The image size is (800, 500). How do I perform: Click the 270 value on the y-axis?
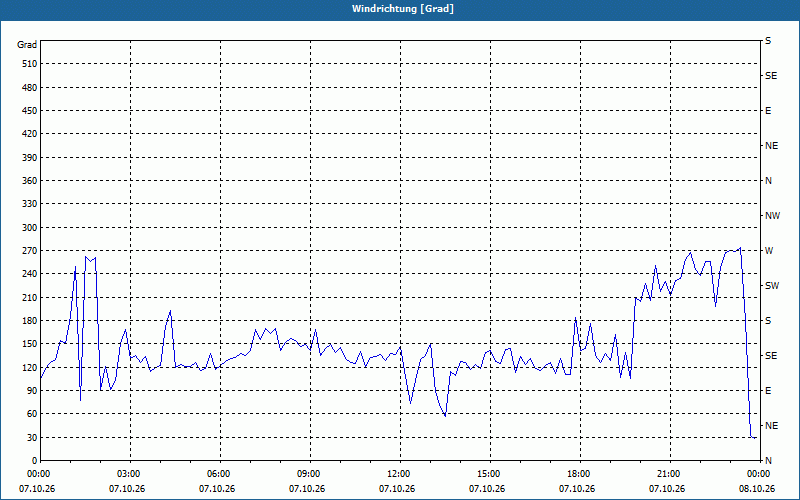31,251
